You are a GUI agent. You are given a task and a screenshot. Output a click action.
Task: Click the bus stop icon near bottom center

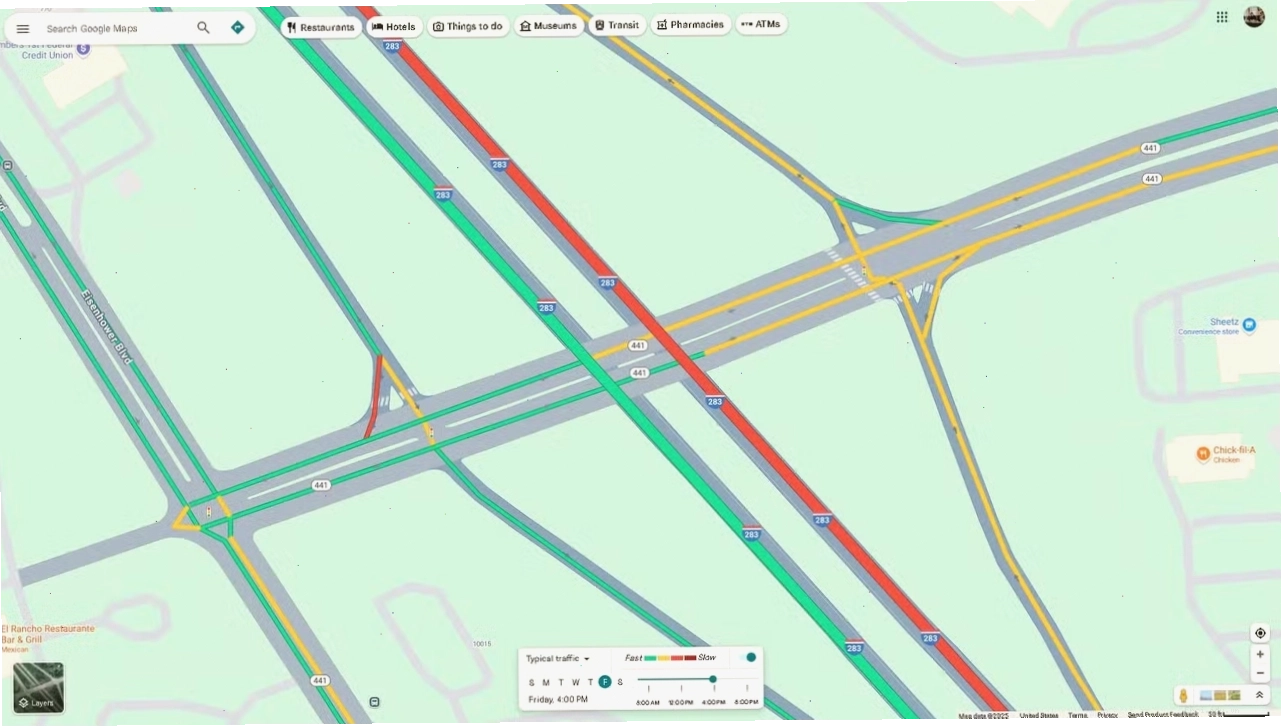[x=374, y=702]
